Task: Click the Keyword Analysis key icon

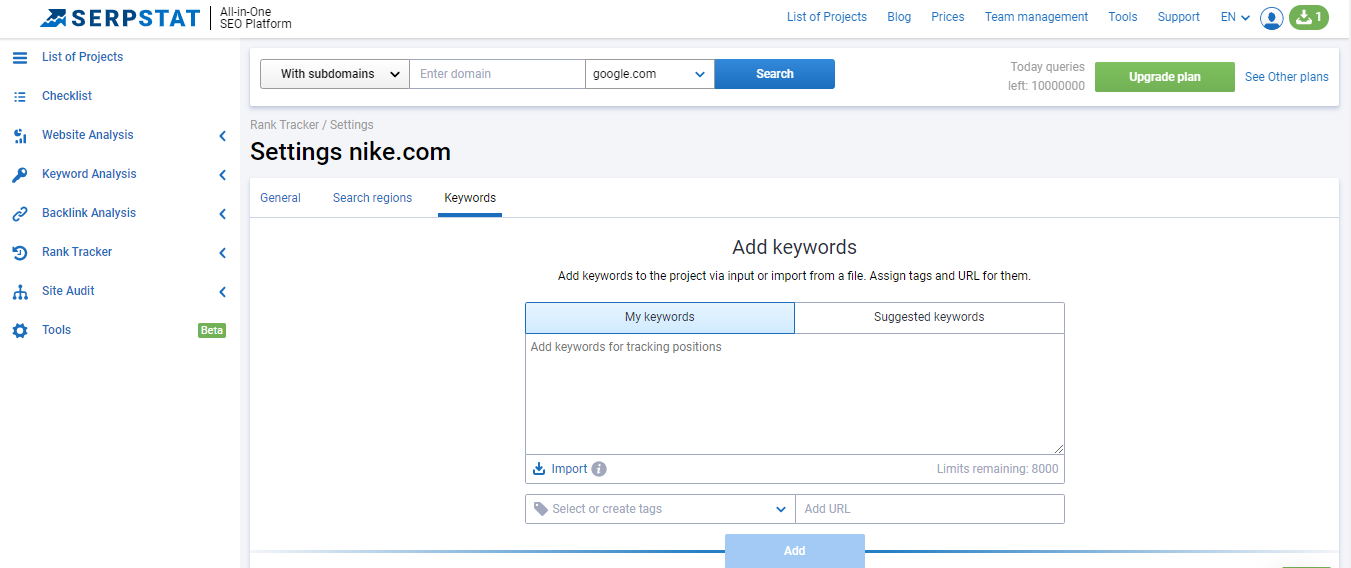Action: click(20, 175)
